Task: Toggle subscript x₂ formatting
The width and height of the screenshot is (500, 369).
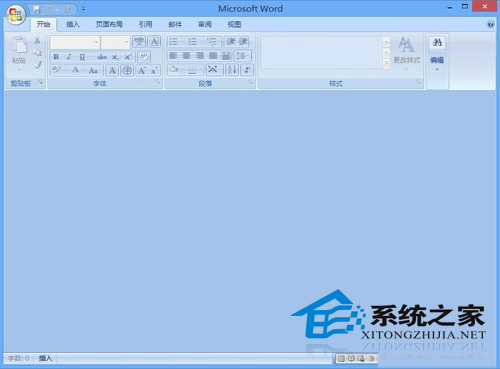Action: (115, 57)
